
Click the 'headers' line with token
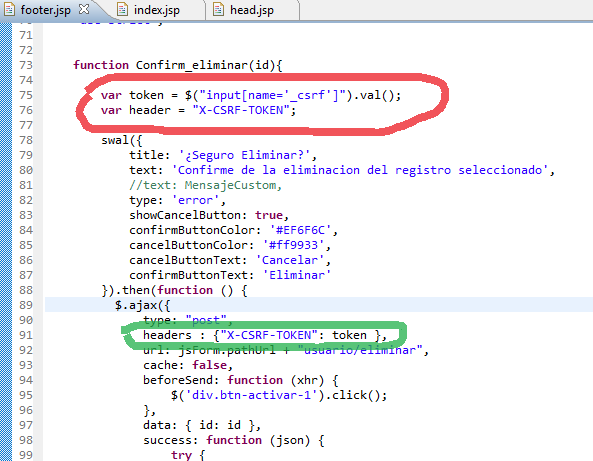(265, 335)
